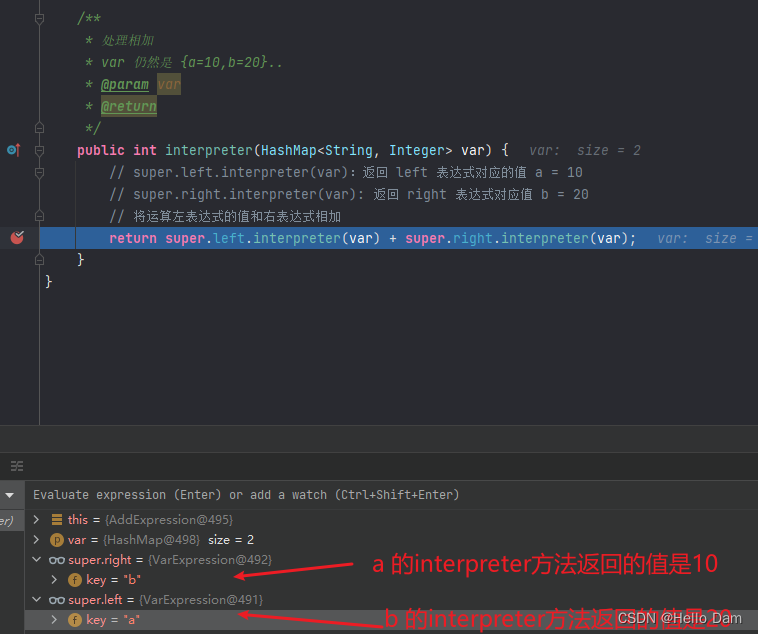Collapse the super.right watch node
758x634 pixels.
pyautogui.click(x=36, y=560)
